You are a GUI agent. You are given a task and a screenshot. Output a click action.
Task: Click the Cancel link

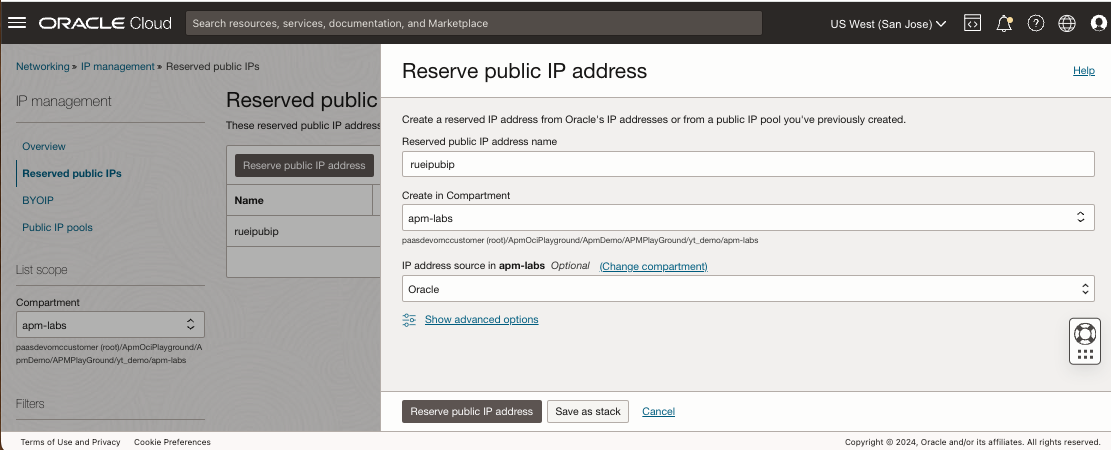click(x=658, y=411)
